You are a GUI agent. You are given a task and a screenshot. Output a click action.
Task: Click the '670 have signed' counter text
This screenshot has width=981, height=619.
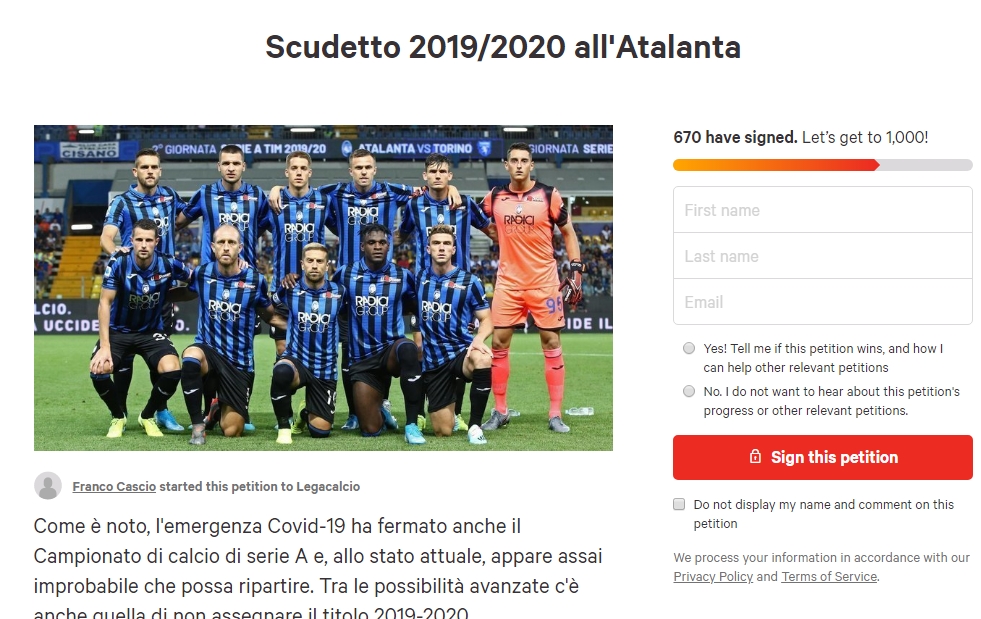tap(735, 137)
